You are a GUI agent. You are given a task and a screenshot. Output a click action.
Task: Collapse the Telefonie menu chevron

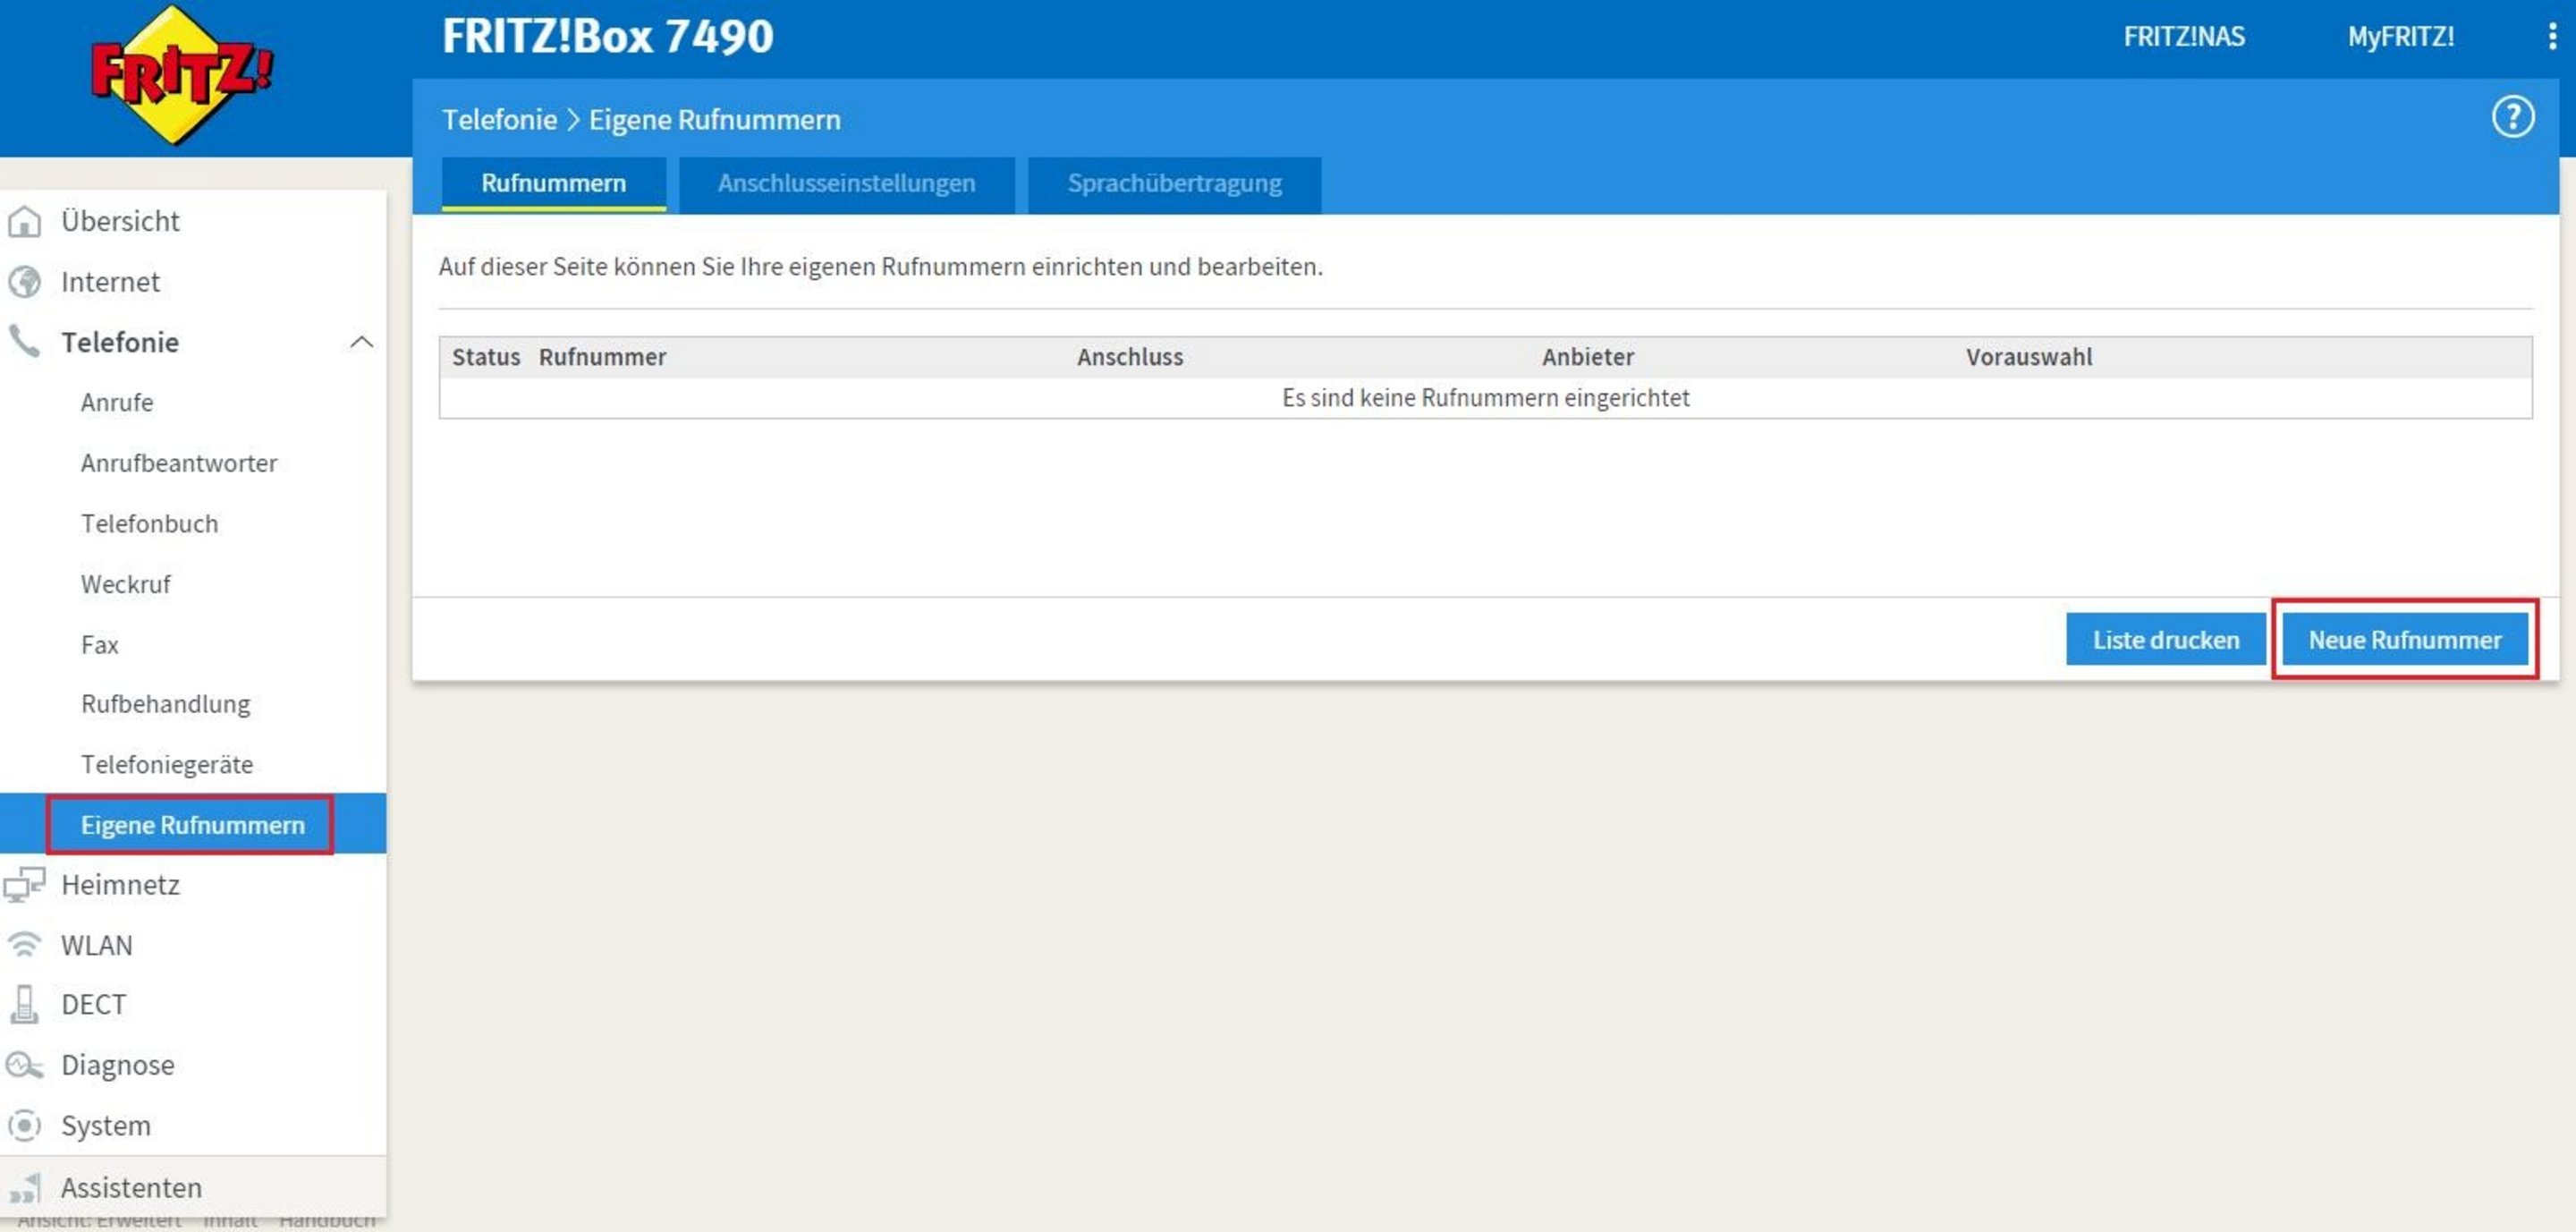361,342
